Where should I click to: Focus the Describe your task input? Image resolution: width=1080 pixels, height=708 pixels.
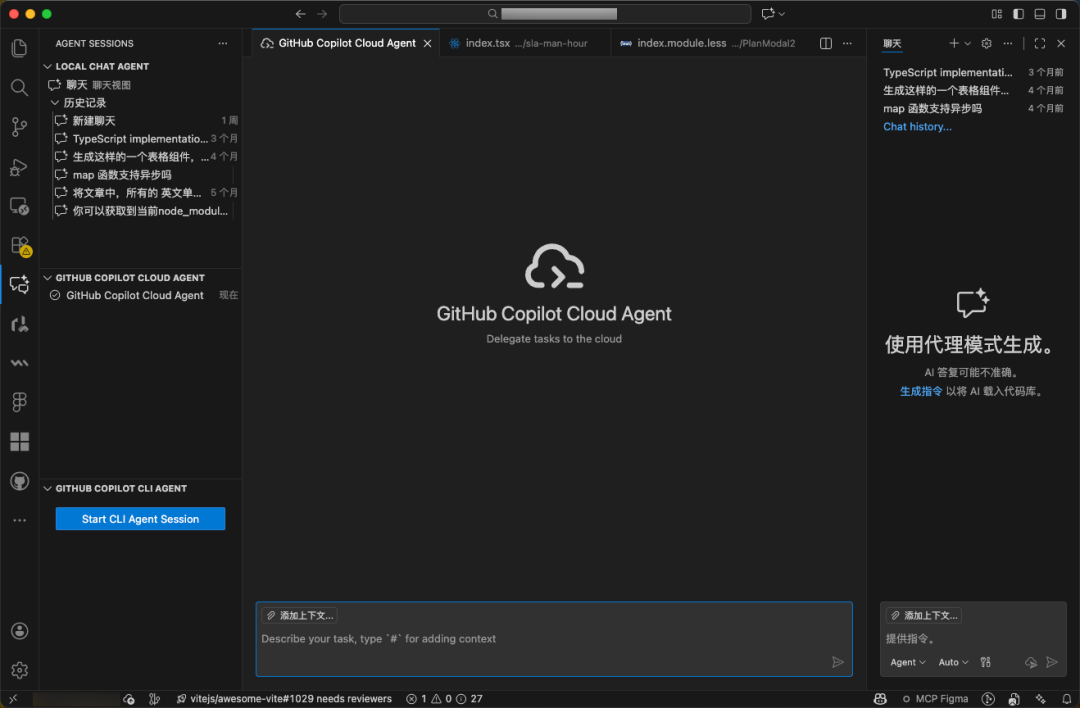[554, 639]
